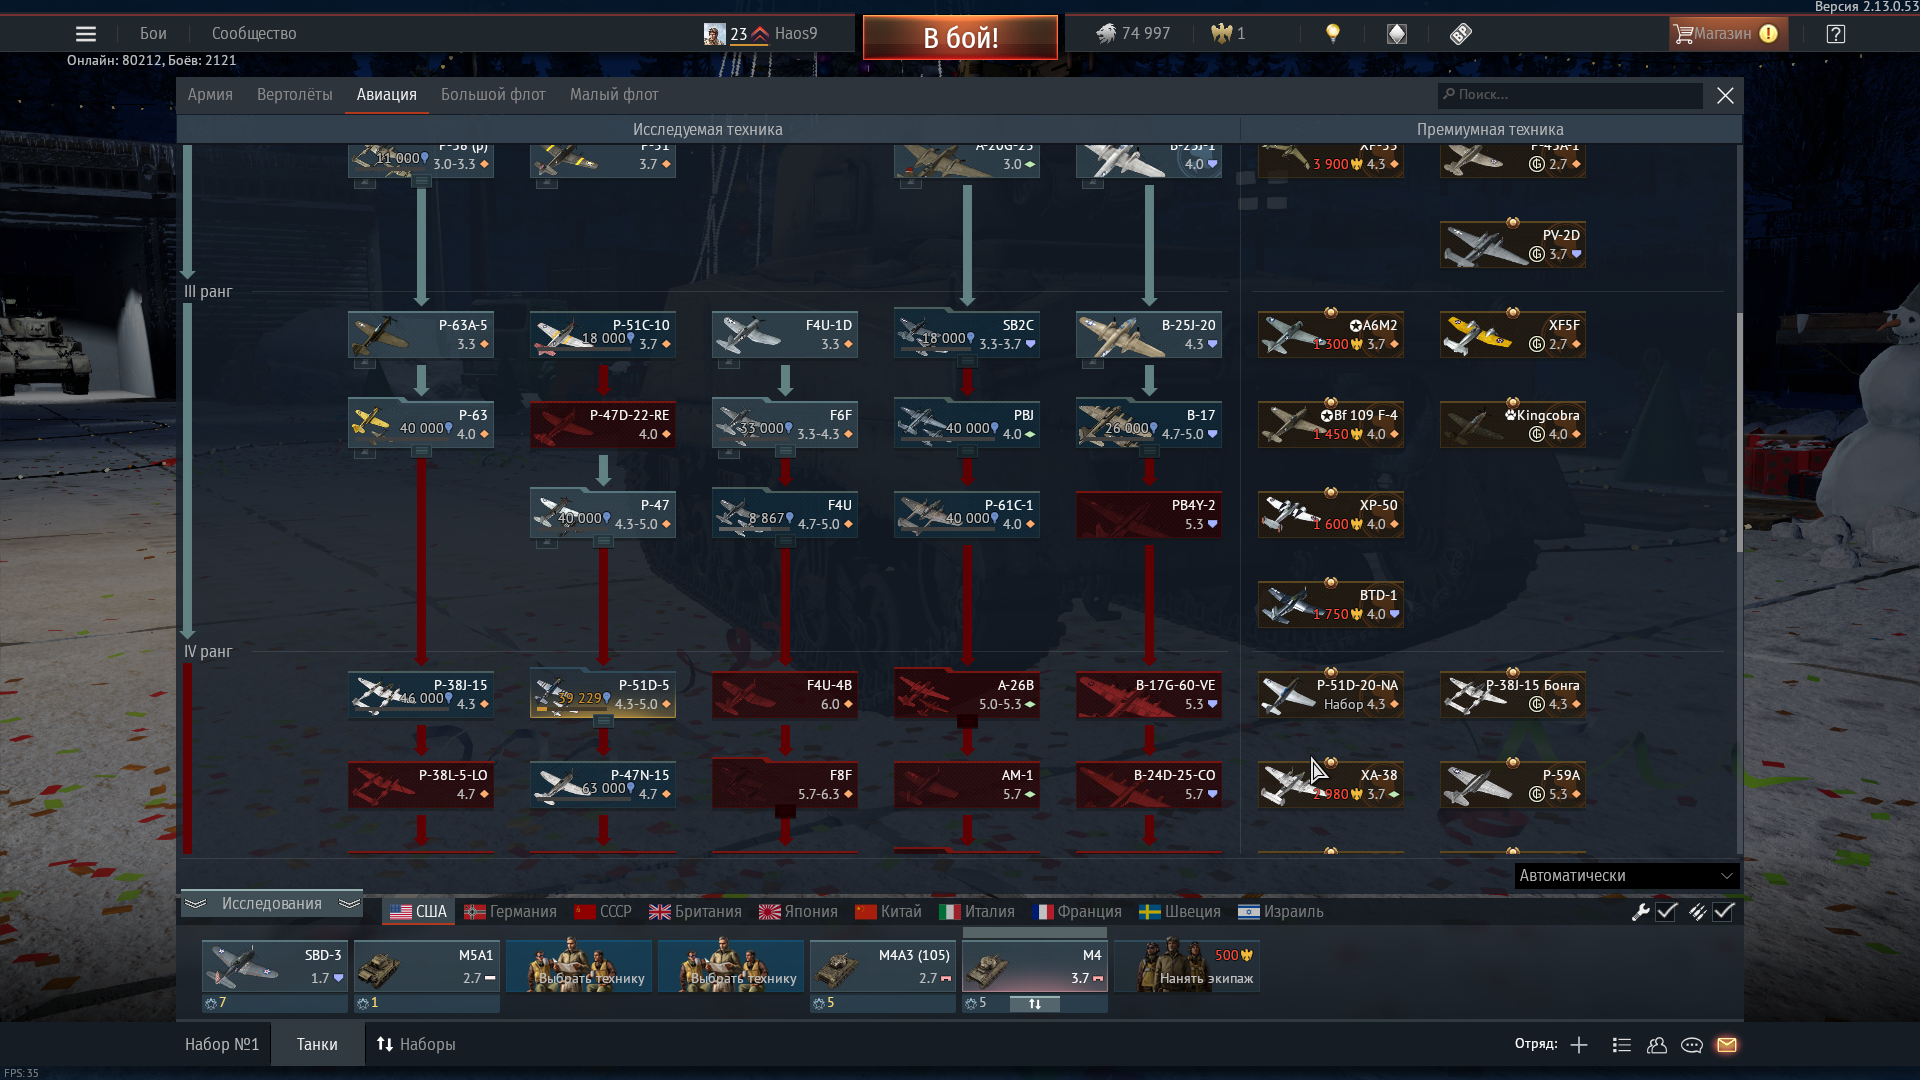This screenshot has width=1920, height=1080.
Task: Select the XA-38 premium aircraft card
Action: pyautogui.click(x=1331, y=785)
